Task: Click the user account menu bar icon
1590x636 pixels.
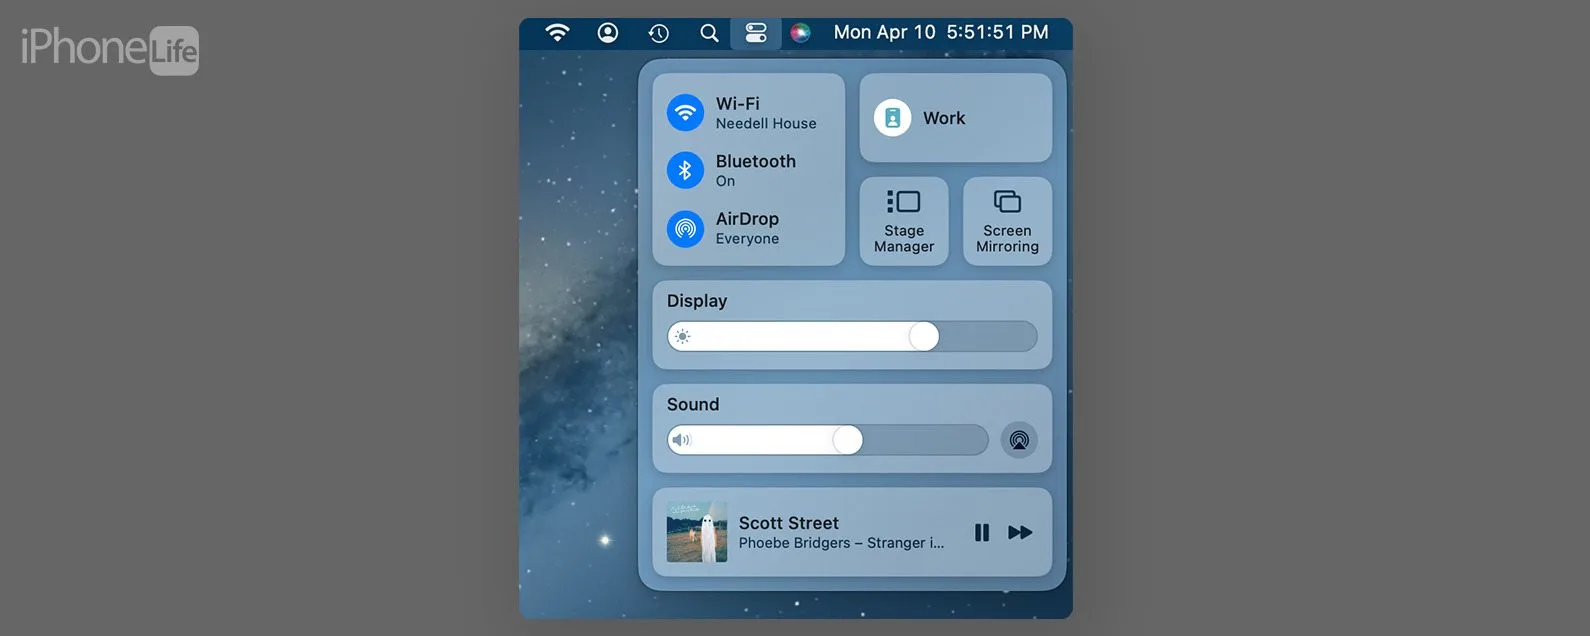Action: pos(607,33)
